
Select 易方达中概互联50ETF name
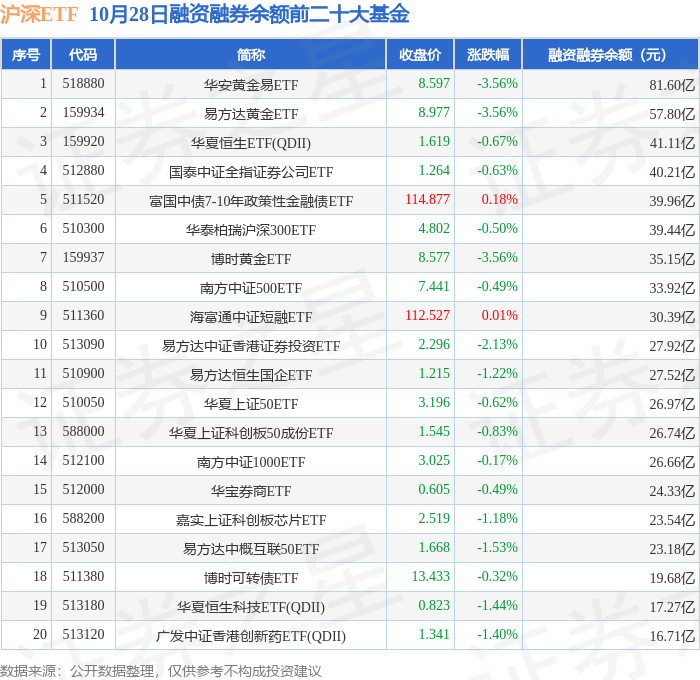[251, 549]
